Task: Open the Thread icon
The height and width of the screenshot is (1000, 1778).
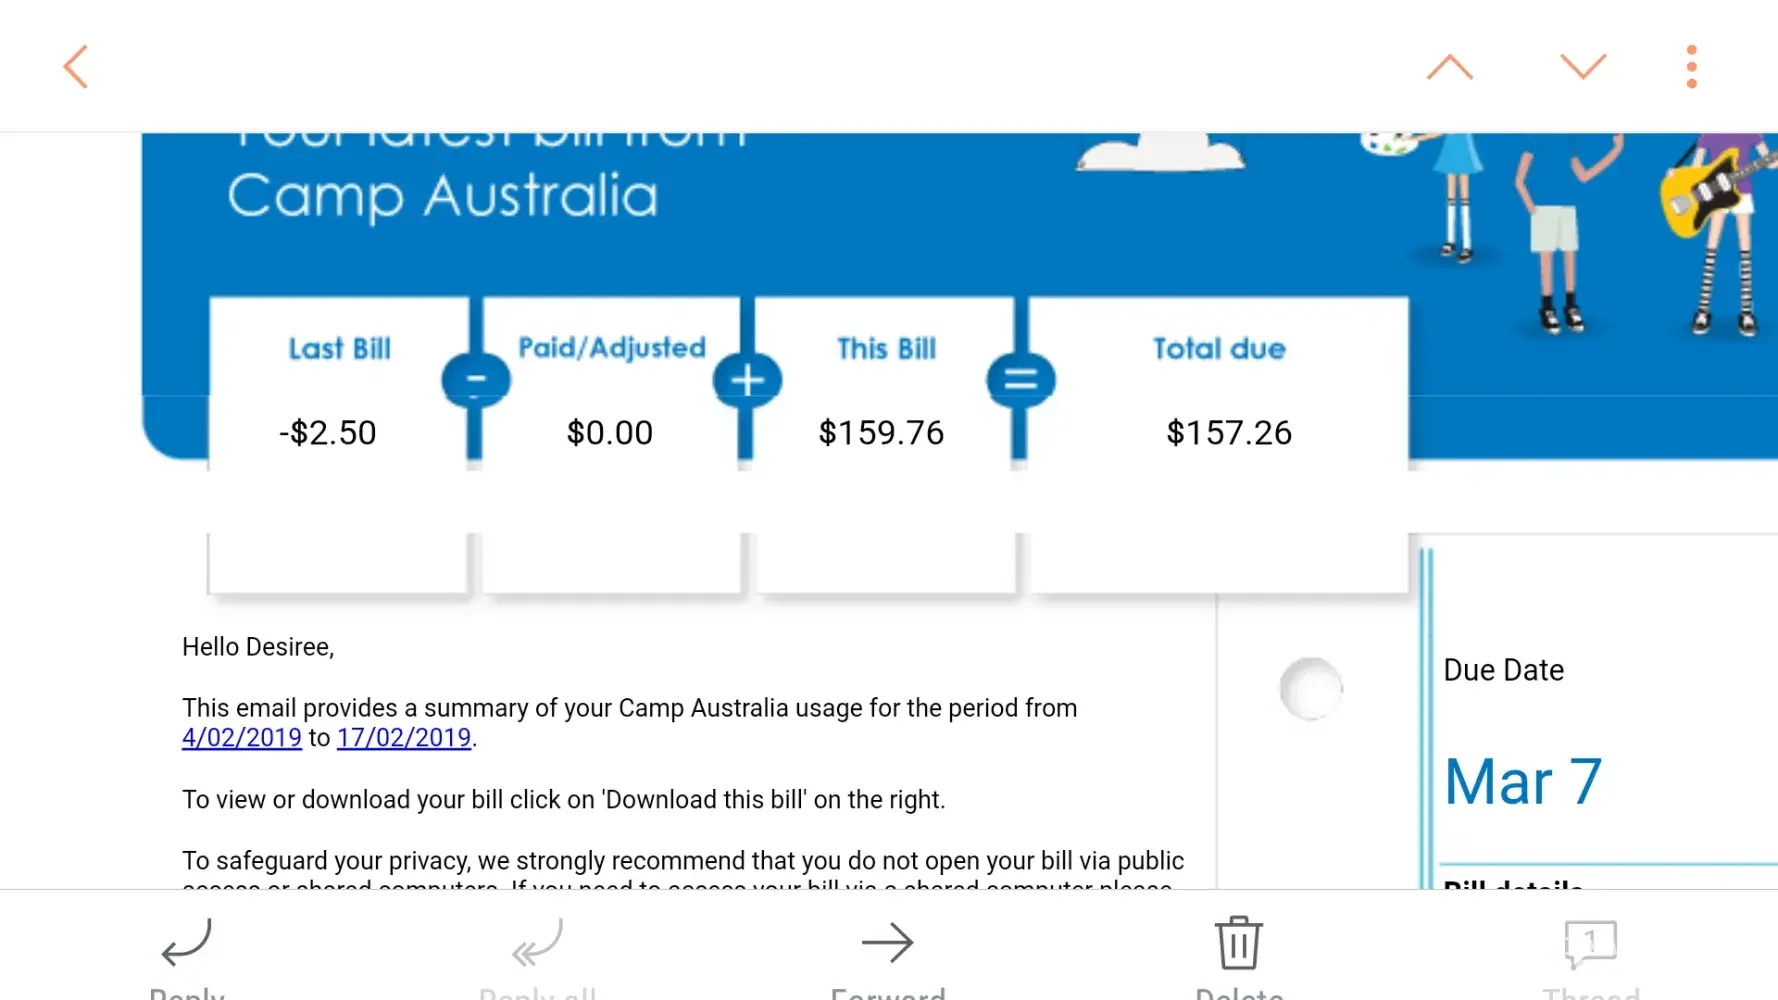Action: pyautogui.click(x=1590, y=943)
